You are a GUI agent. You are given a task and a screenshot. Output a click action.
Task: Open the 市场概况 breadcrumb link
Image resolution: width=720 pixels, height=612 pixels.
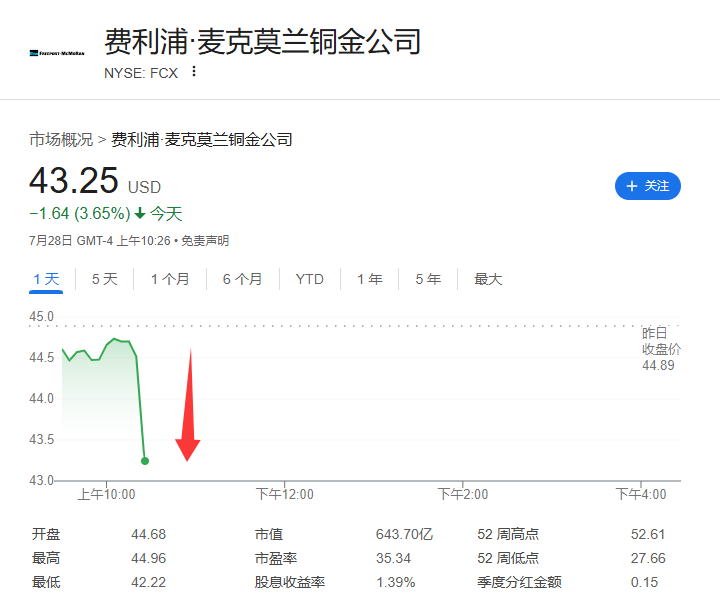coord(61,139)
